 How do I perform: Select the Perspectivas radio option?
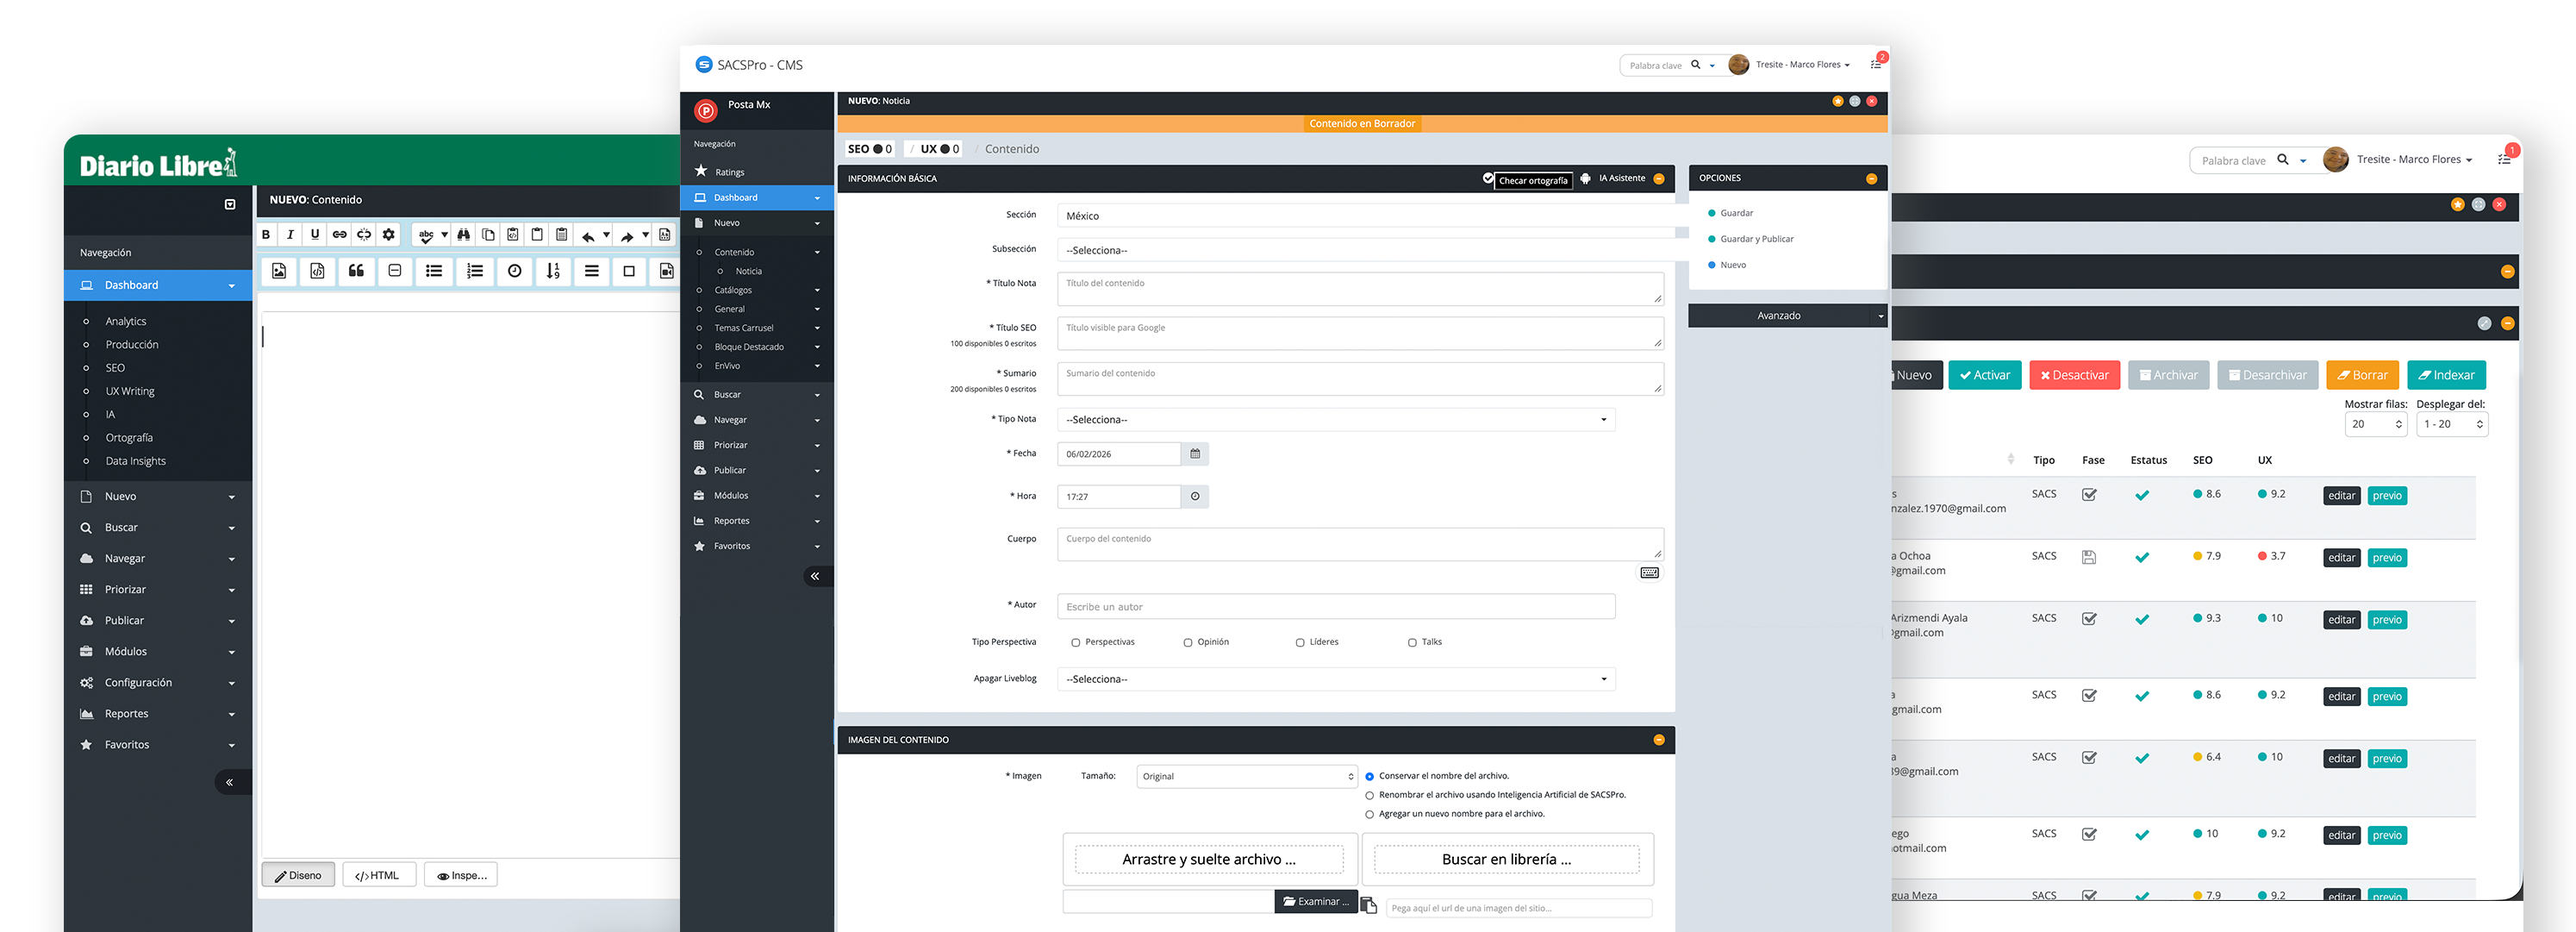[x=1076, y=643]
